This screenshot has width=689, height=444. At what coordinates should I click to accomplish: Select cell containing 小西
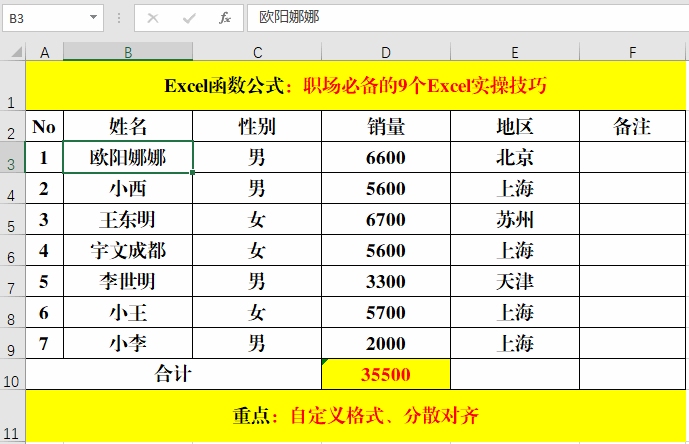128,188
